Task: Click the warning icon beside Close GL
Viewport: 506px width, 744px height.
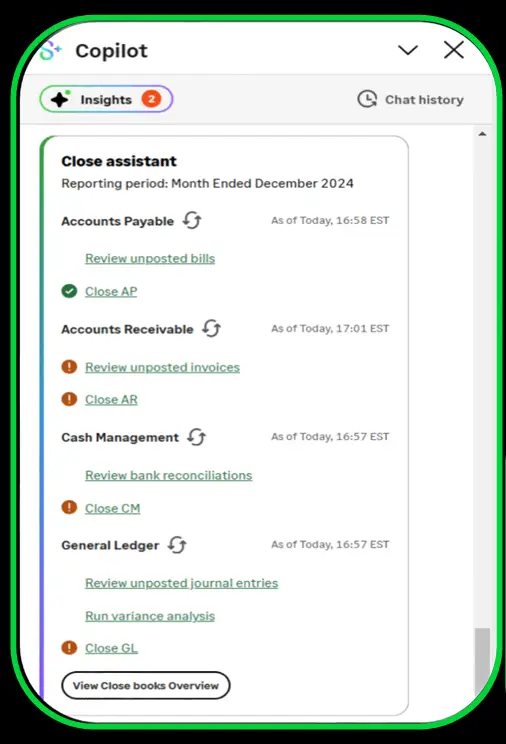Action: click(69, 647)
